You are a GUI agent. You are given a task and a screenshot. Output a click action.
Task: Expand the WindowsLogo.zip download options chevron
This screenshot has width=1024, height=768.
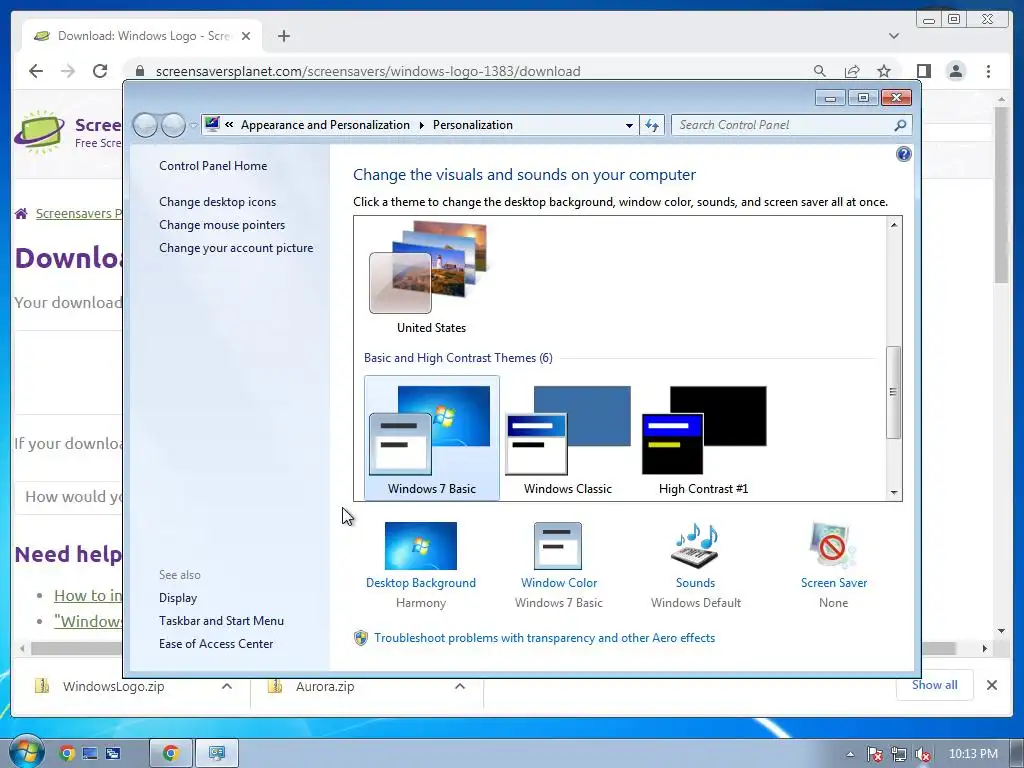click(227, 686)
